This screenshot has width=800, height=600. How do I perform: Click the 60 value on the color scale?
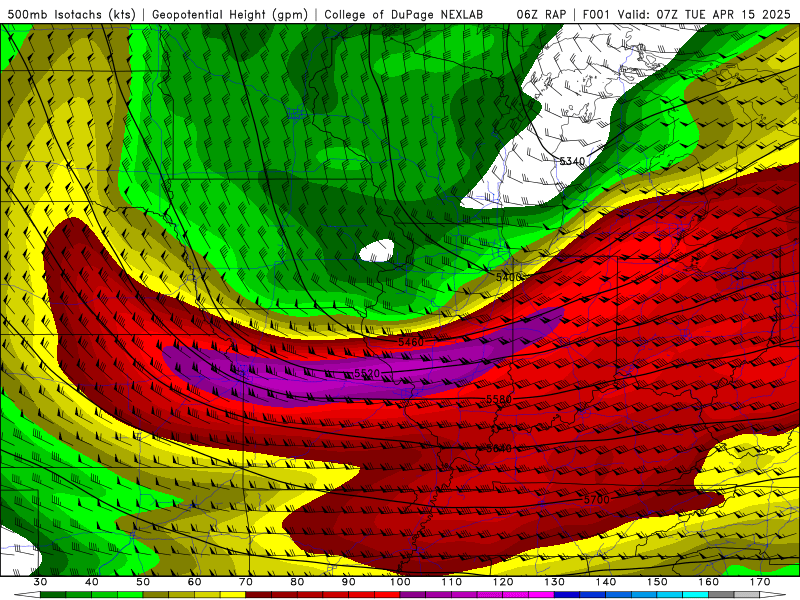(x=194, y=582)
